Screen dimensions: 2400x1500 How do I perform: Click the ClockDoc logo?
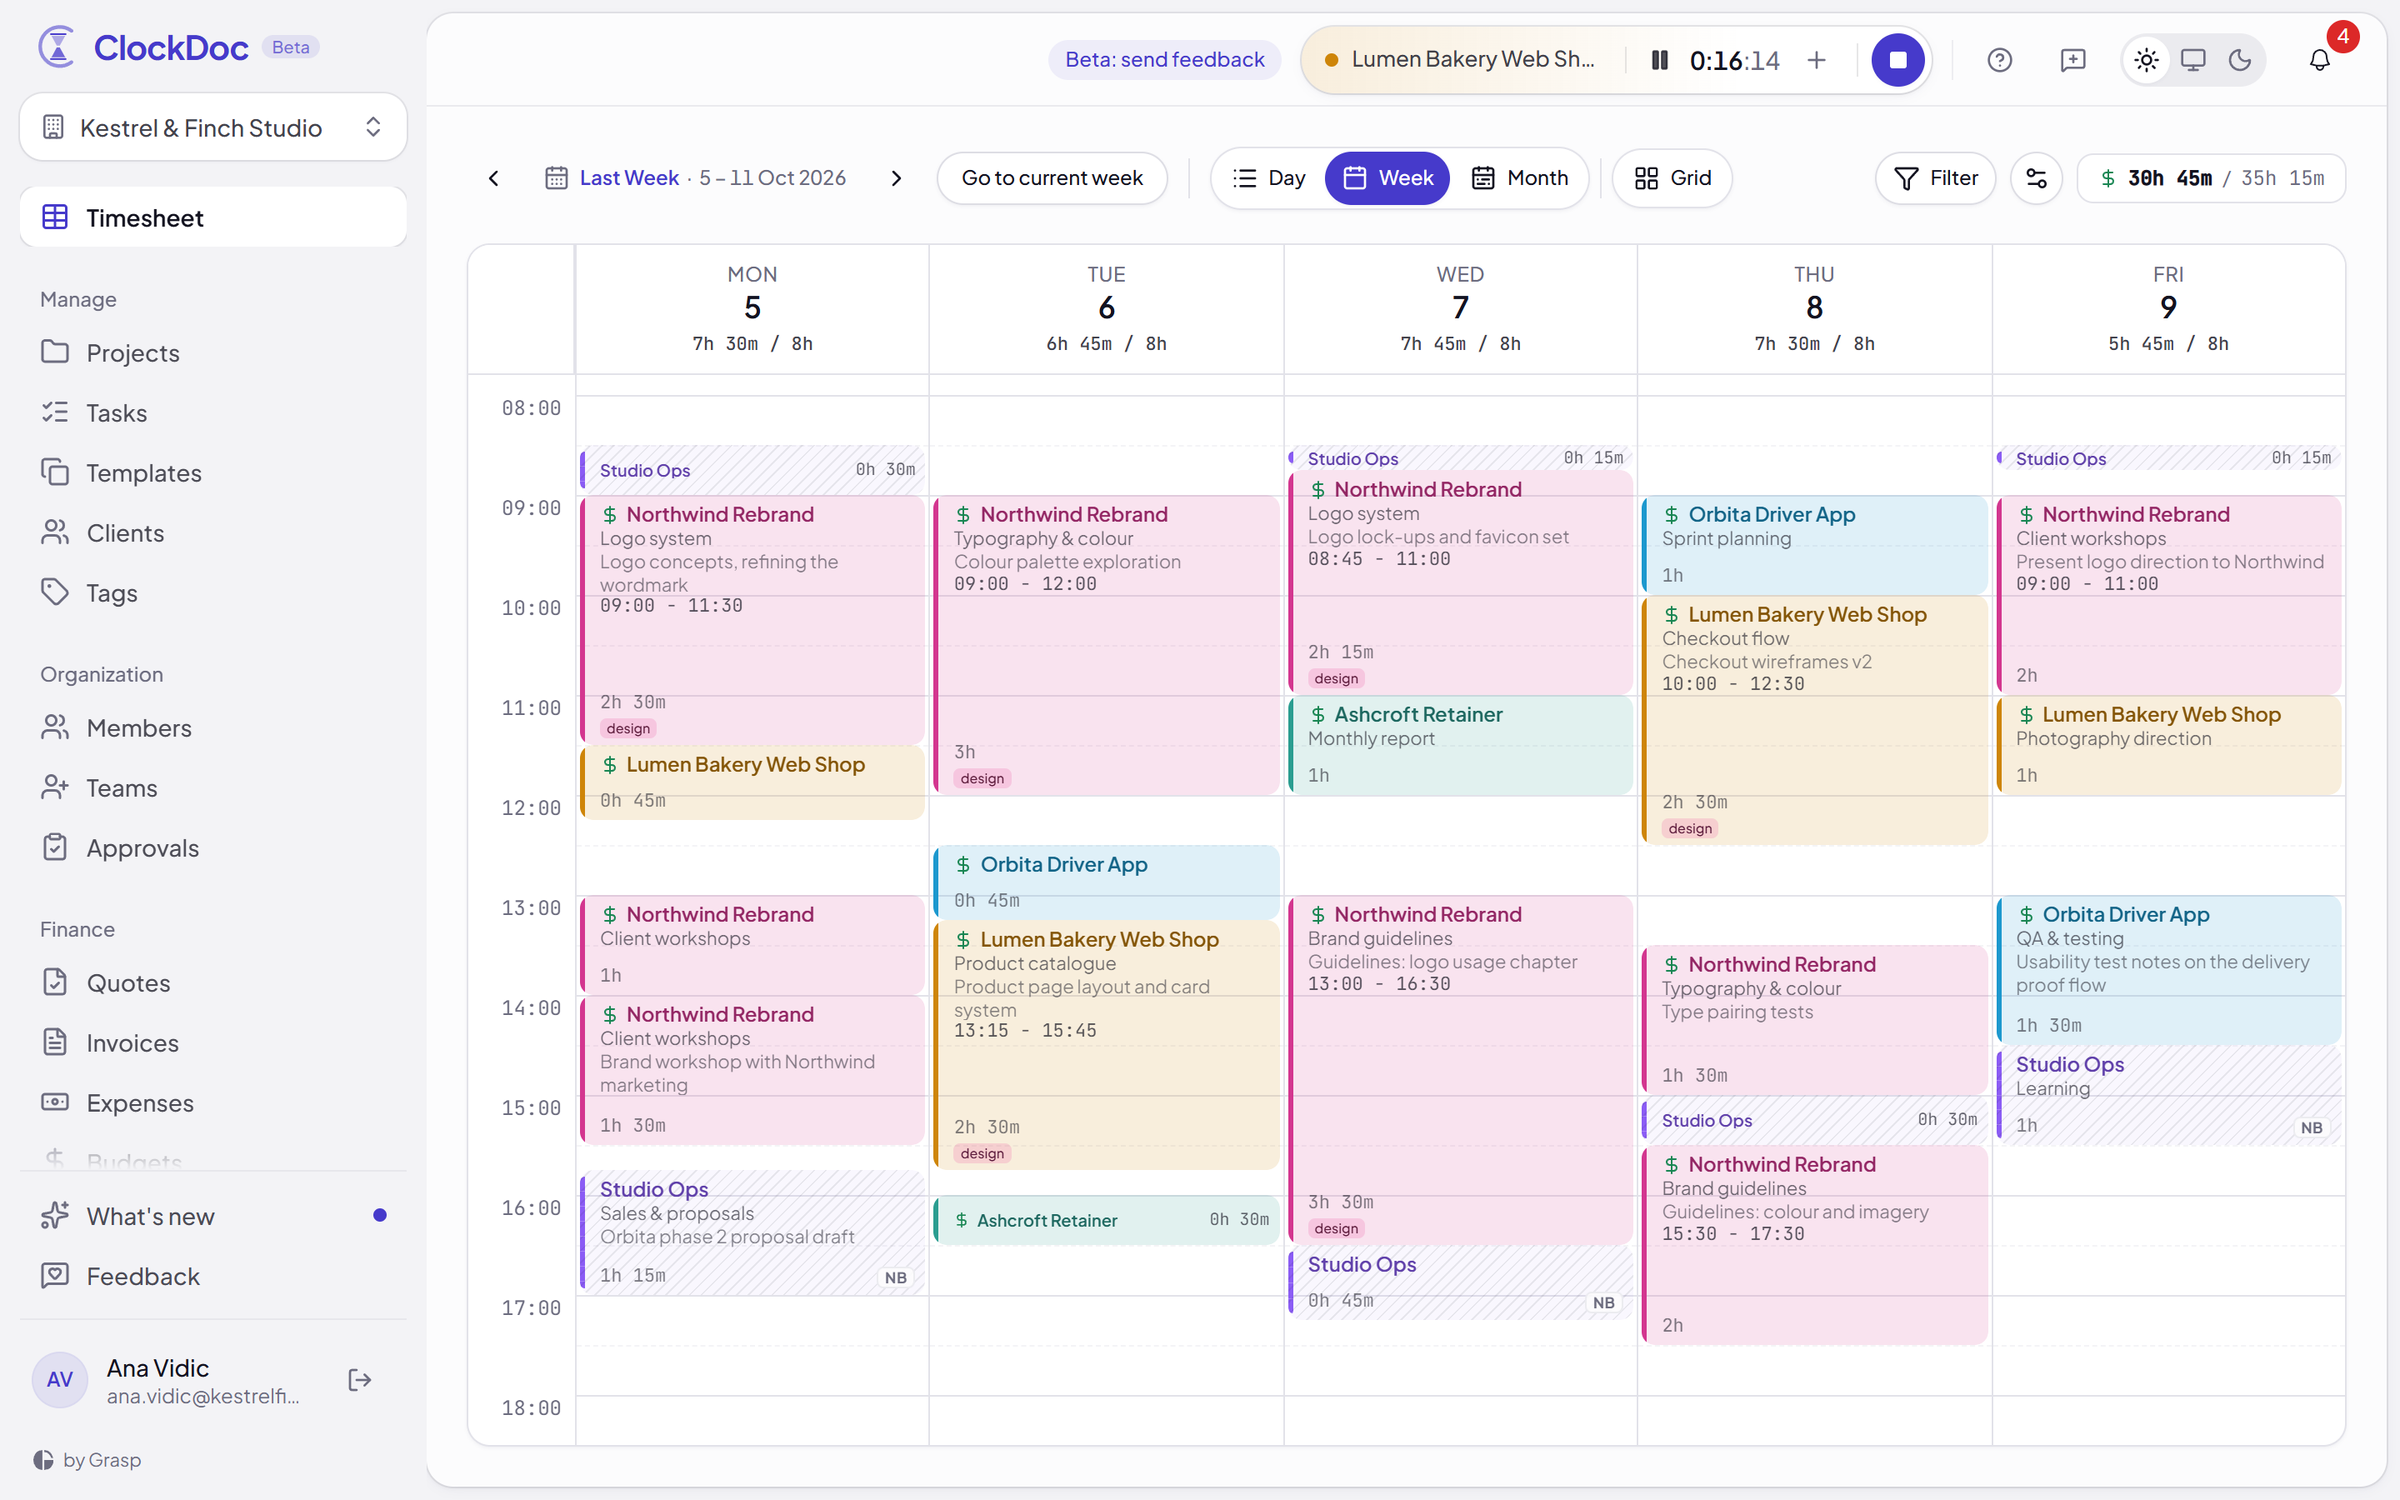click(143, 47)
